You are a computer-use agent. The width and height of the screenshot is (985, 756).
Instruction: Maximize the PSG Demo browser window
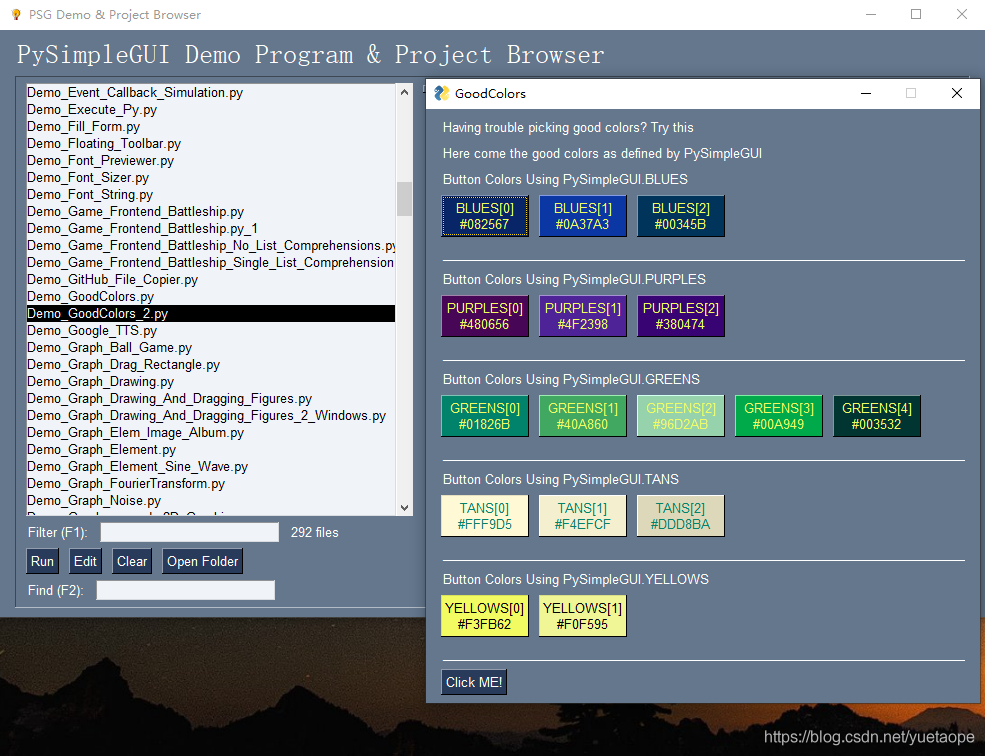(x=916, y=14)
